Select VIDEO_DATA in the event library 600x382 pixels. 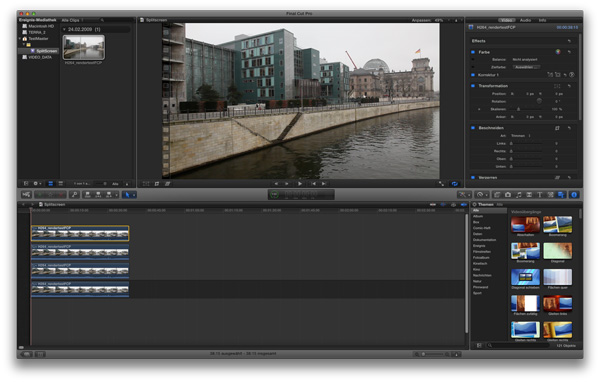pos(37,57)
